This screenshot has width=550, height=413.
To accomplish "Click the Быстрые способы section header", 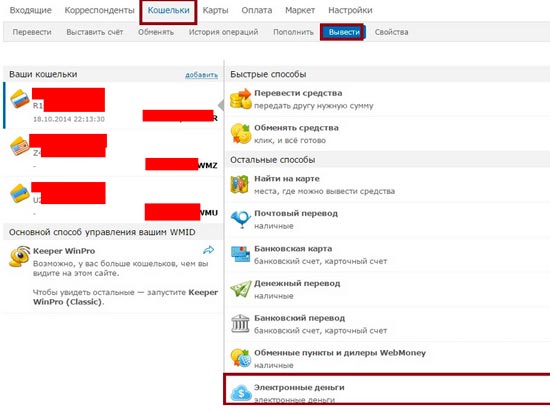I will (268, 74).
